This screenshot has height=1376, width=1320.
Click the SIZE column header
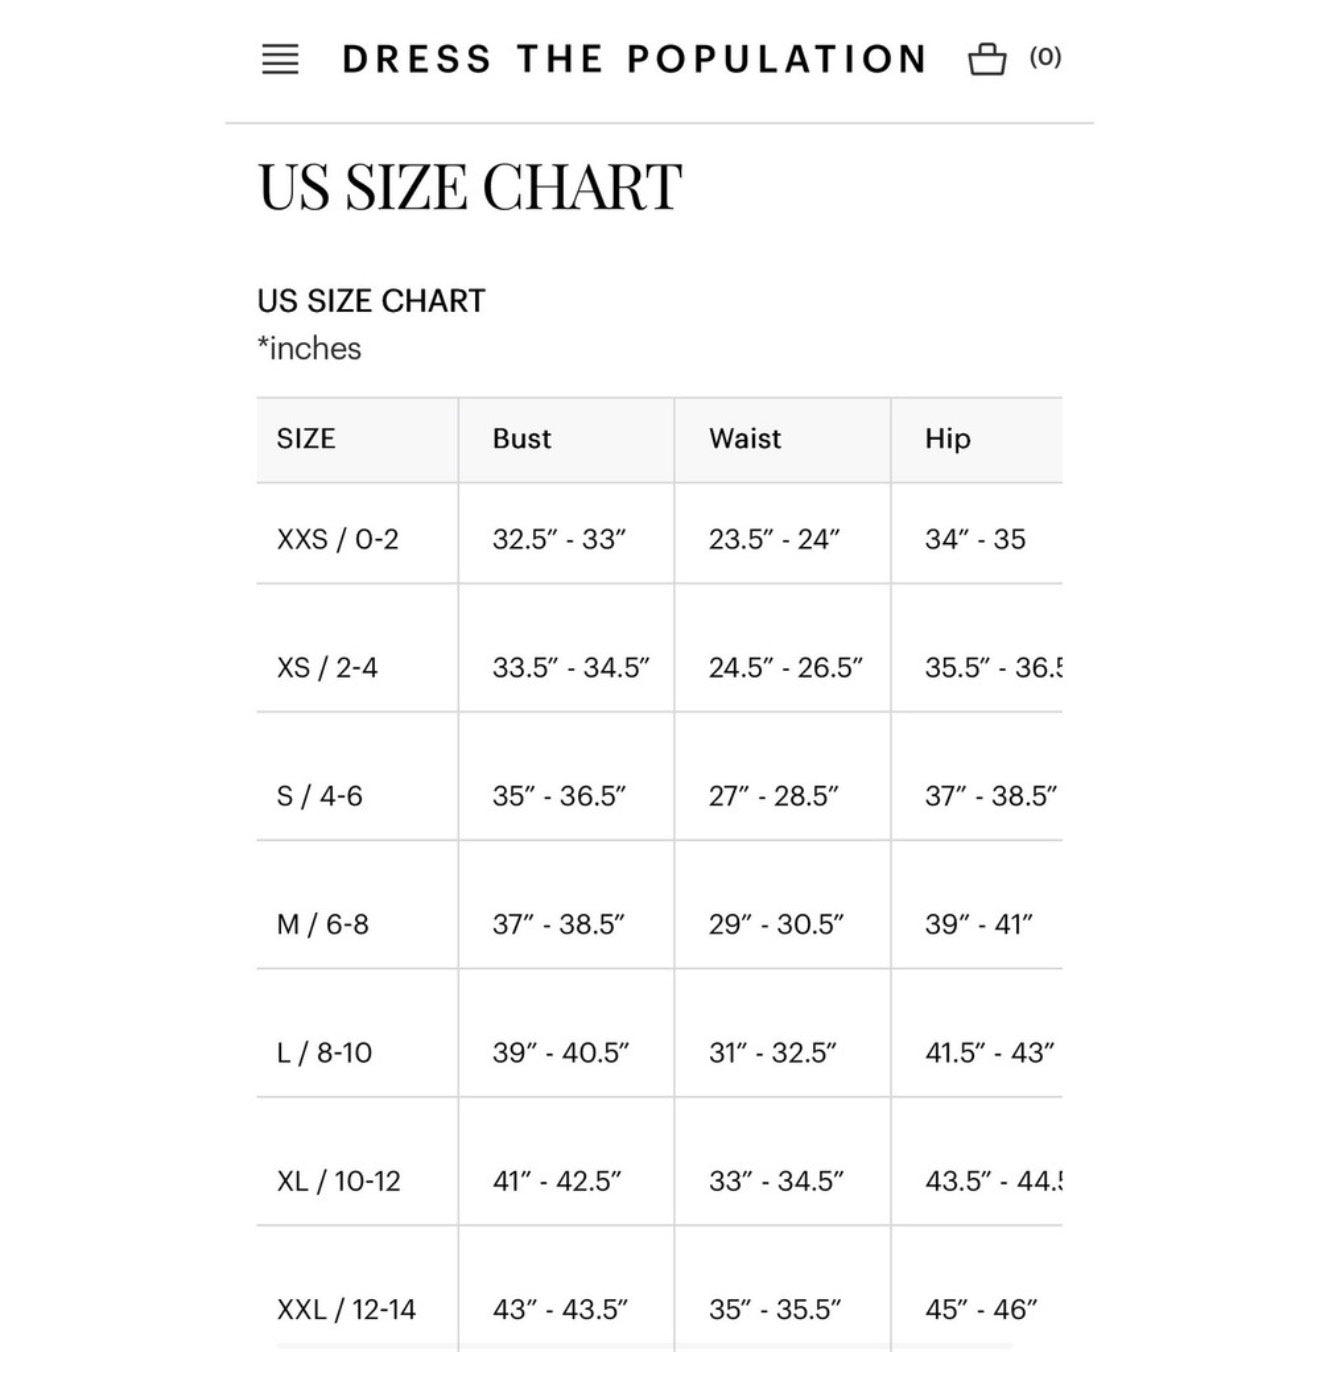pyautogui.click(x=357, y=439)
